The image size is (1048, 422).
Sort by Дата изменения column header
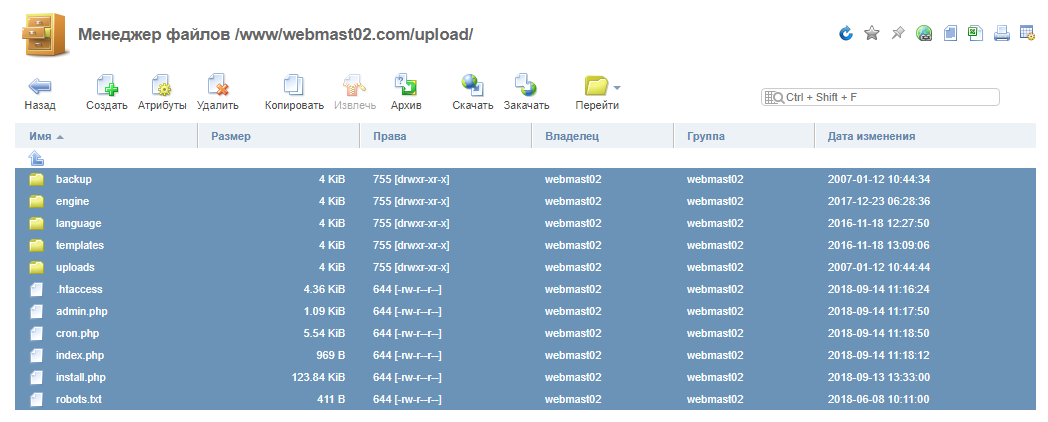[x=871, y=136]
